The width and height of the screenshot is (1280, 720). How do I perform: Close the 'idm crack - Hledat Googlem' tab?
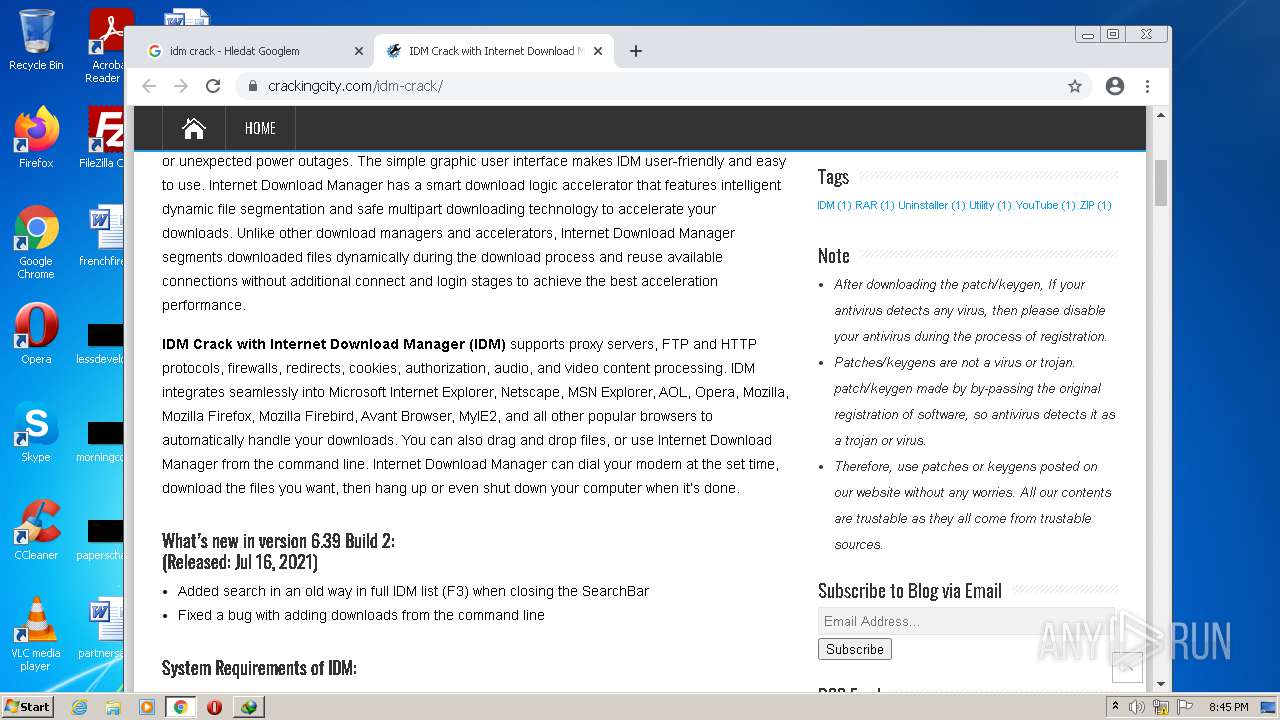coord(359,51)
